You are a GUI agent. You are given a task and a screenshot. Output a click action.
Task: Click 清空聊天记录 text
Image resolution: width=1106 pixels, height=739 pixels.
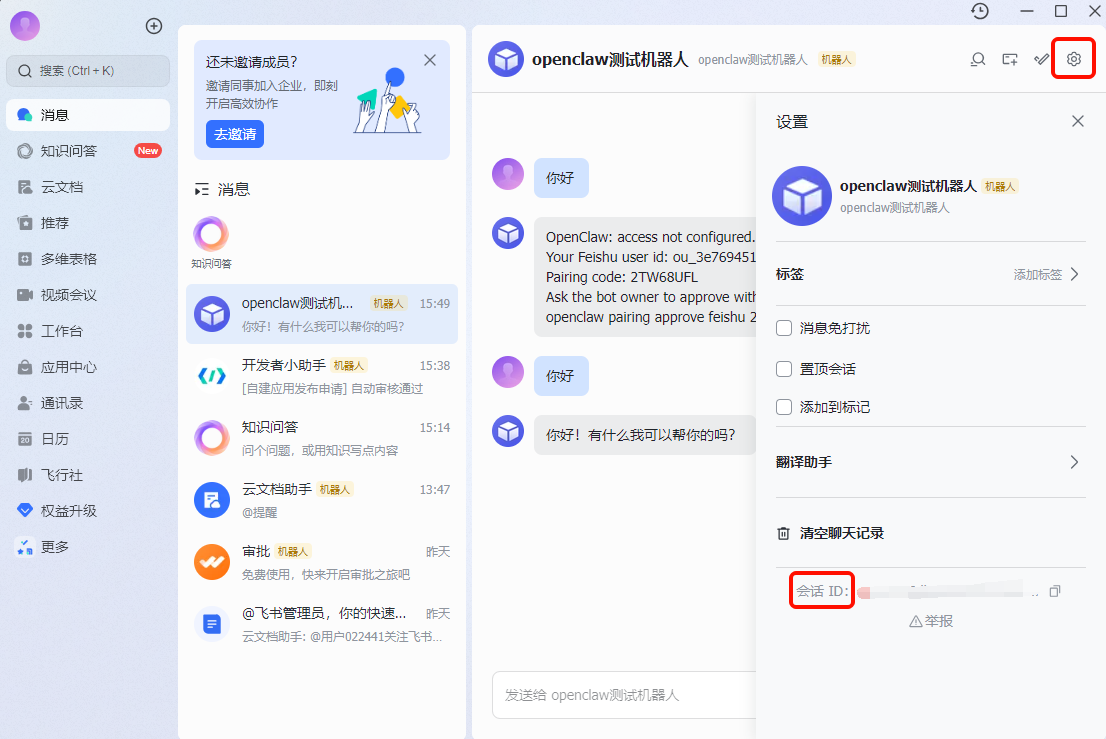point(841,533)
